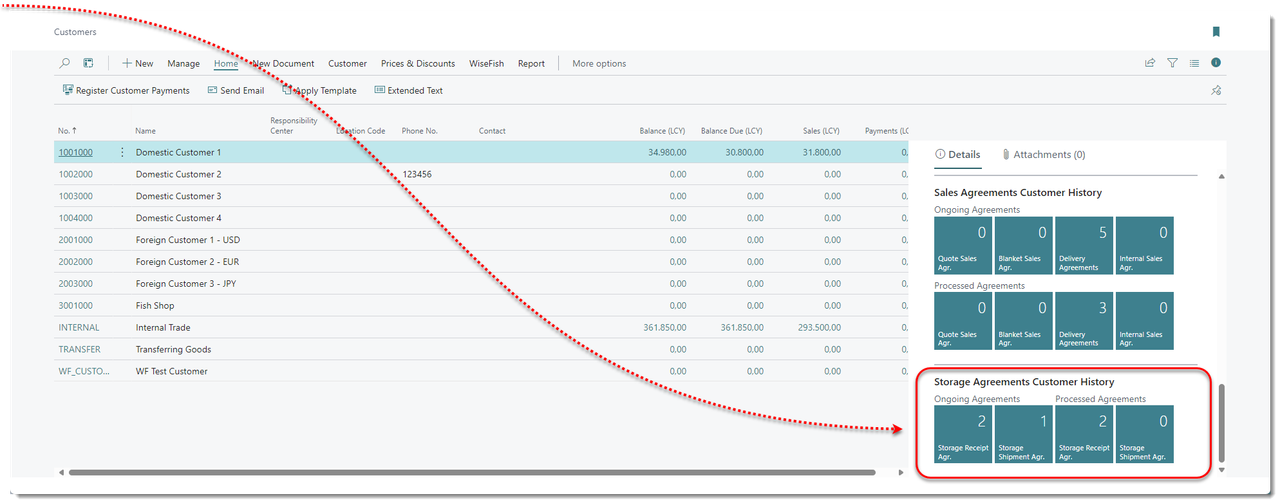The image size is (1280, 504).
Task: Click the search magnifier icon
Action: pos(65,63)
